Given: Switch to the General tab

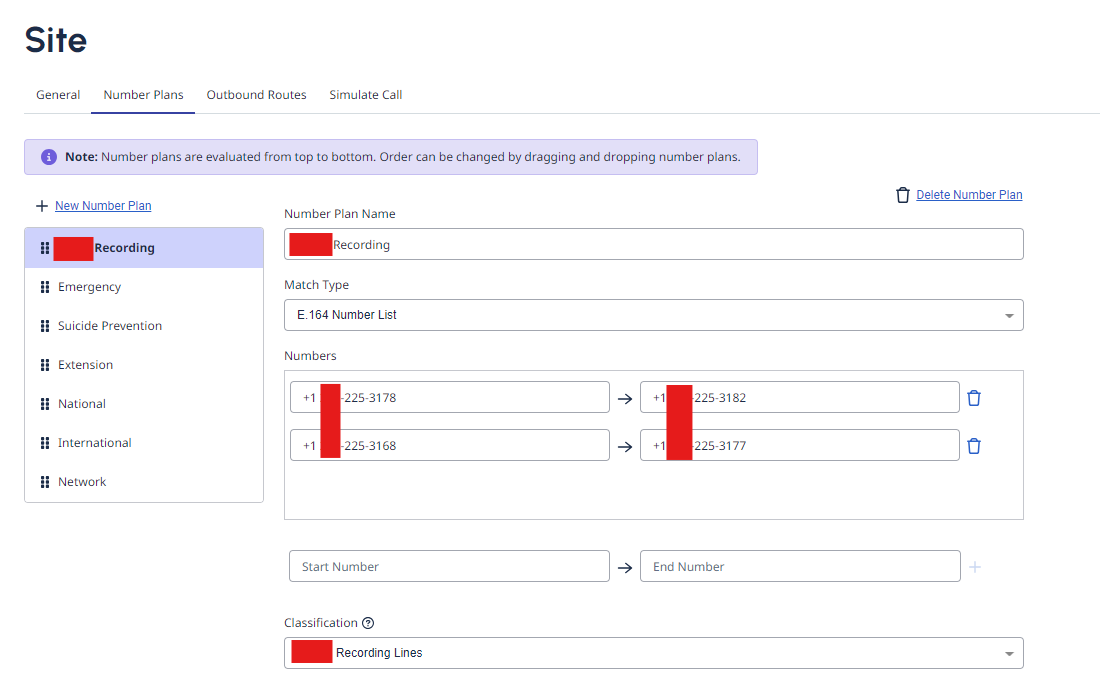Looking at the screenshot, I should point(58,95).
